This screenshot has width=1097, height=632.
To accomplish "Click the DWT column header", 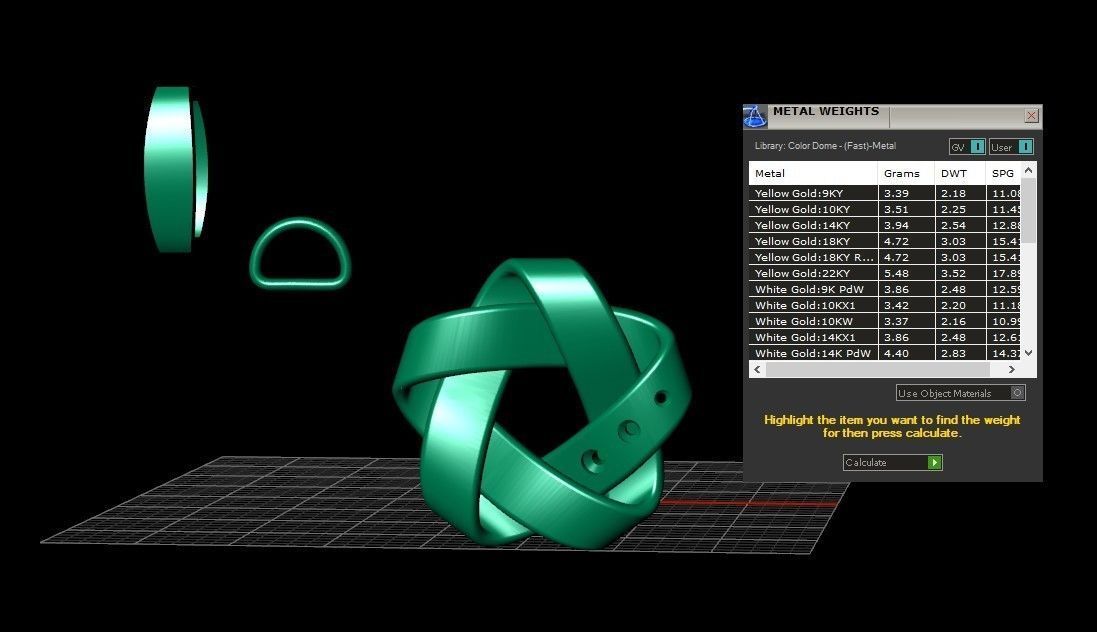I will (x=960, y=173).
